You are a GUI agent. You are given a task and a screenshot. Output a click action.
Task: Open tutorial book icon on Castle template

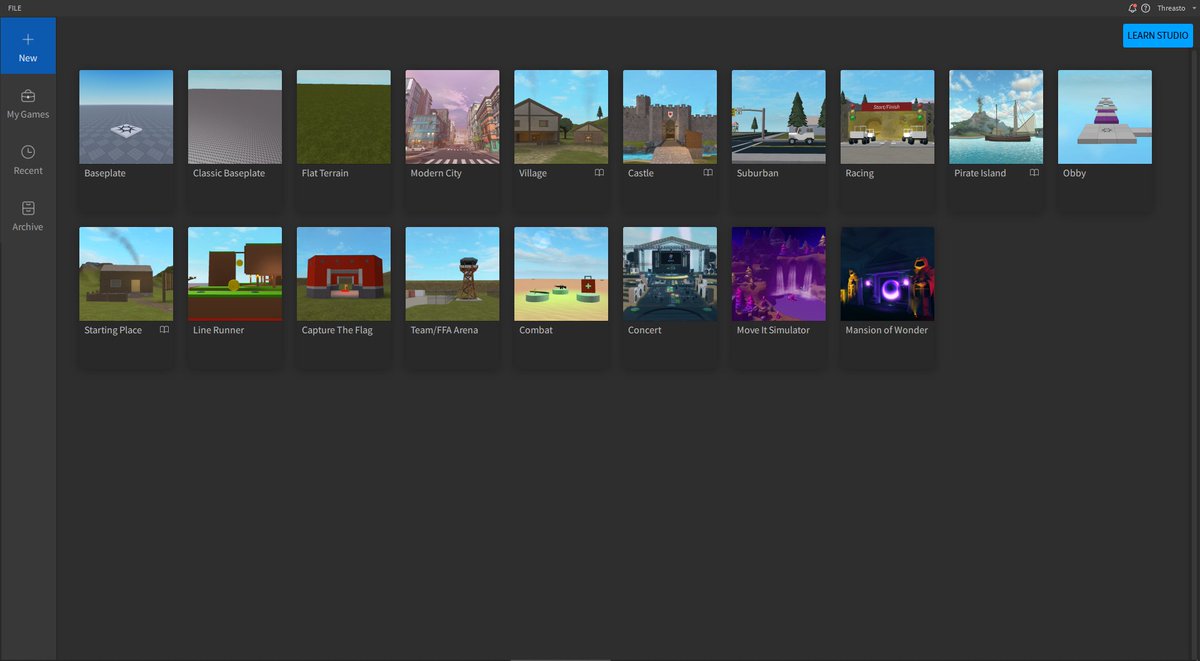pyautogui.click(x=708, y=173)
